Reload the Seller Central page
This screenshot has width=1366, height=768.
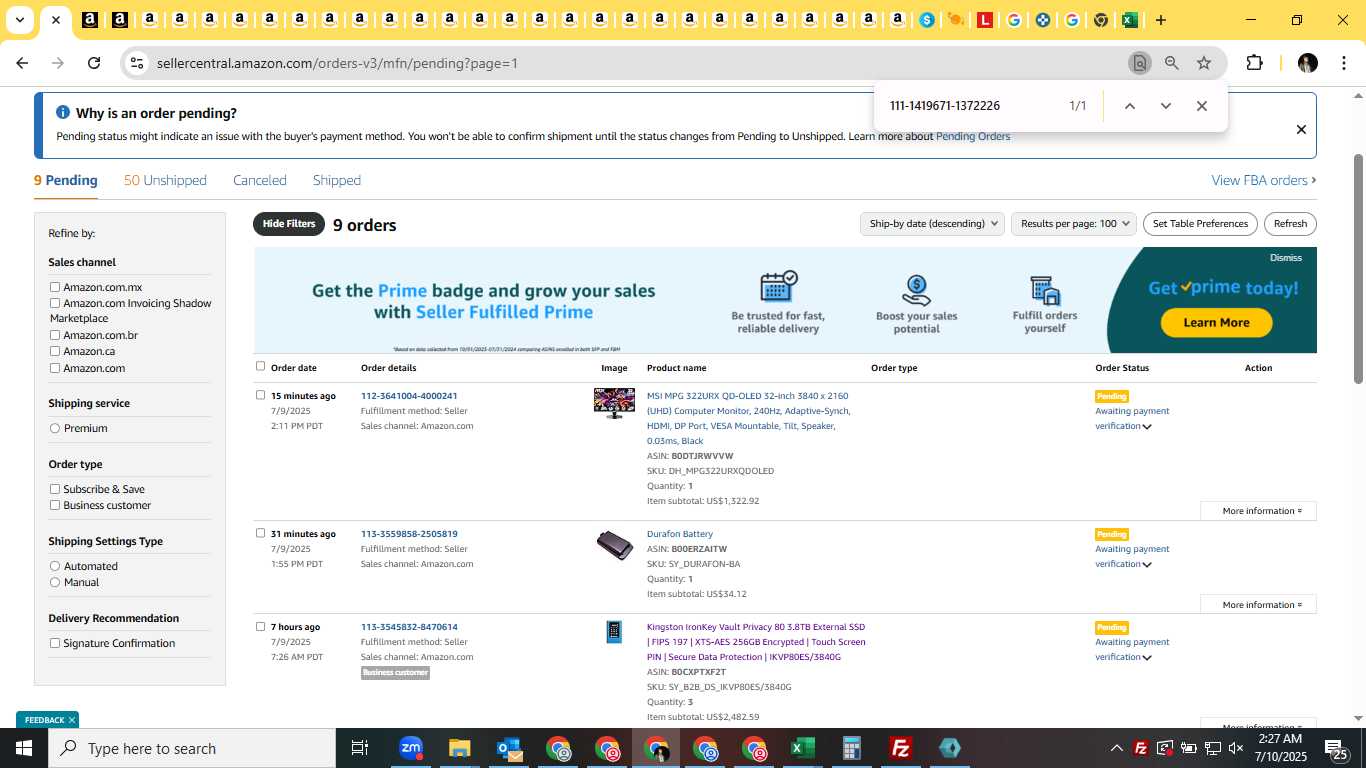tap(94, 63)
